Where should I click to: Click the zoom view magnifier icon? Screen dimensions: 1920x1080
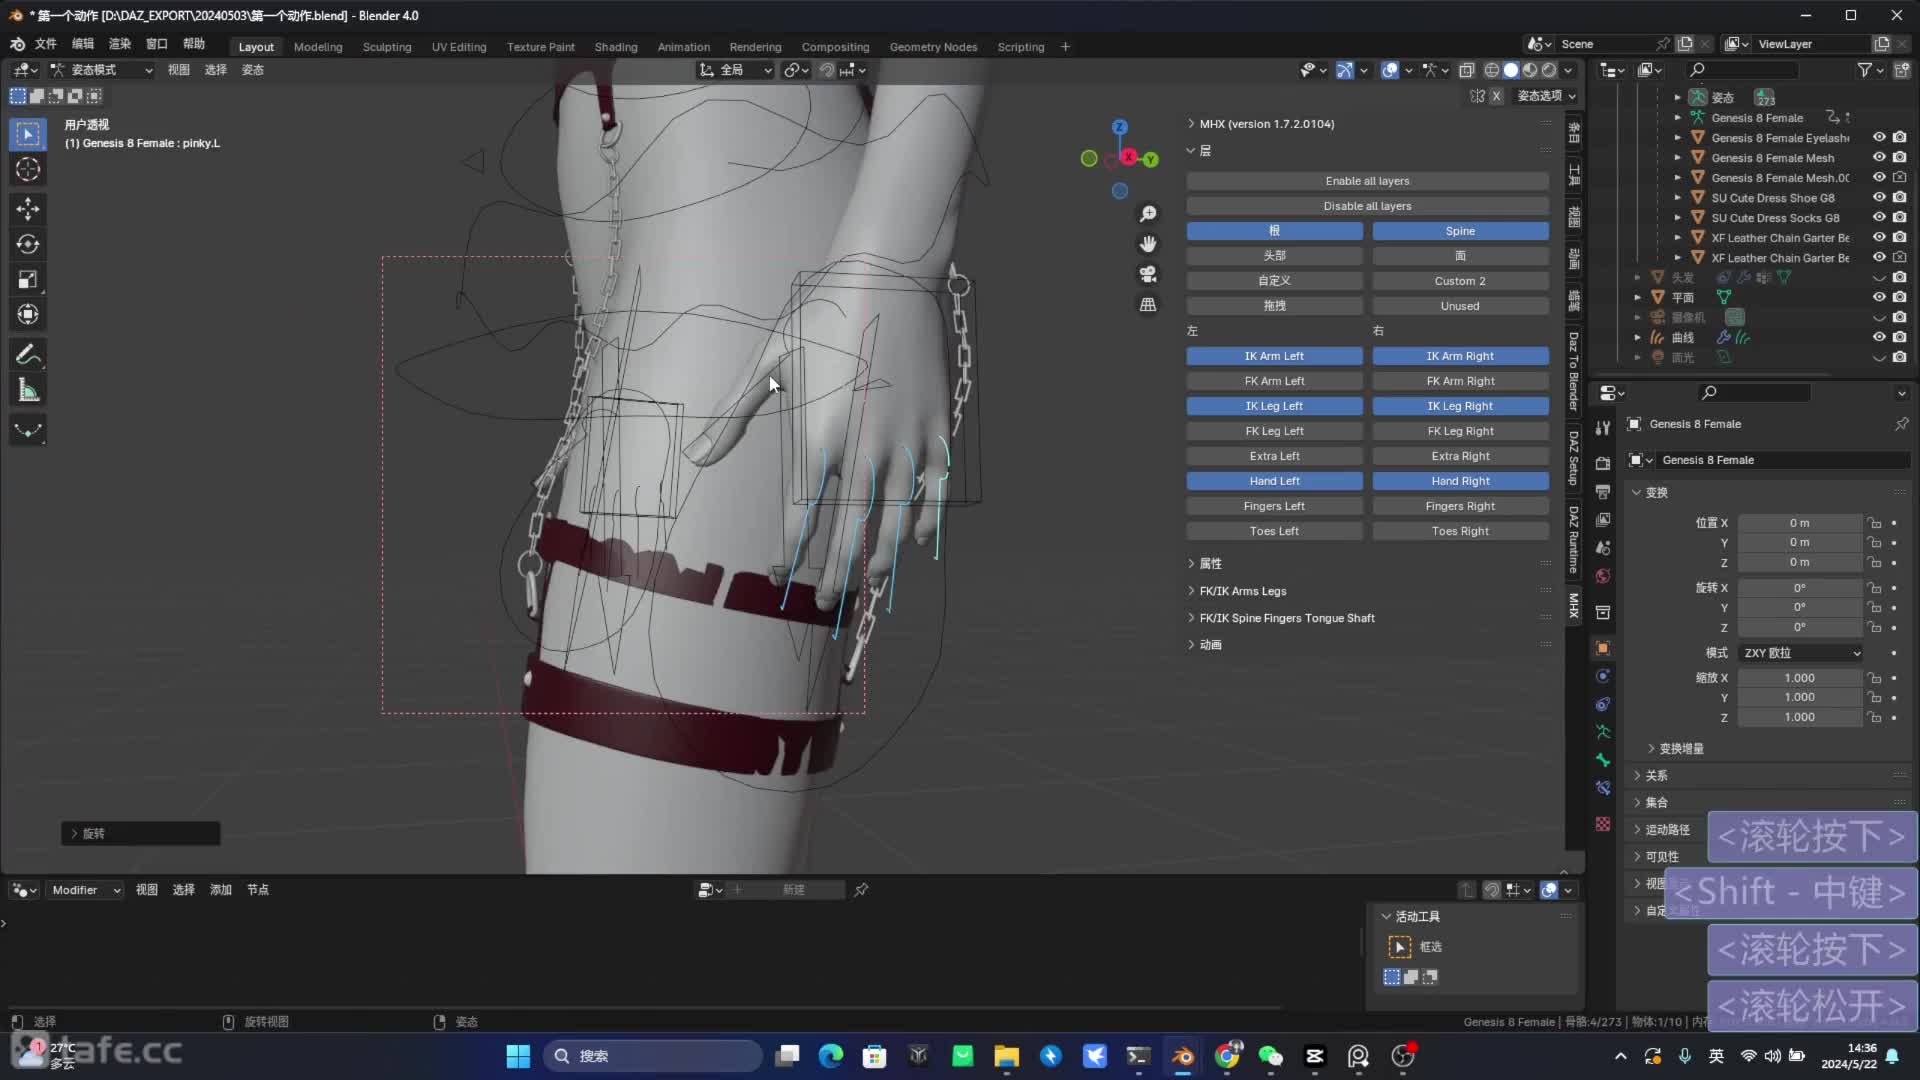[1148, 214]
